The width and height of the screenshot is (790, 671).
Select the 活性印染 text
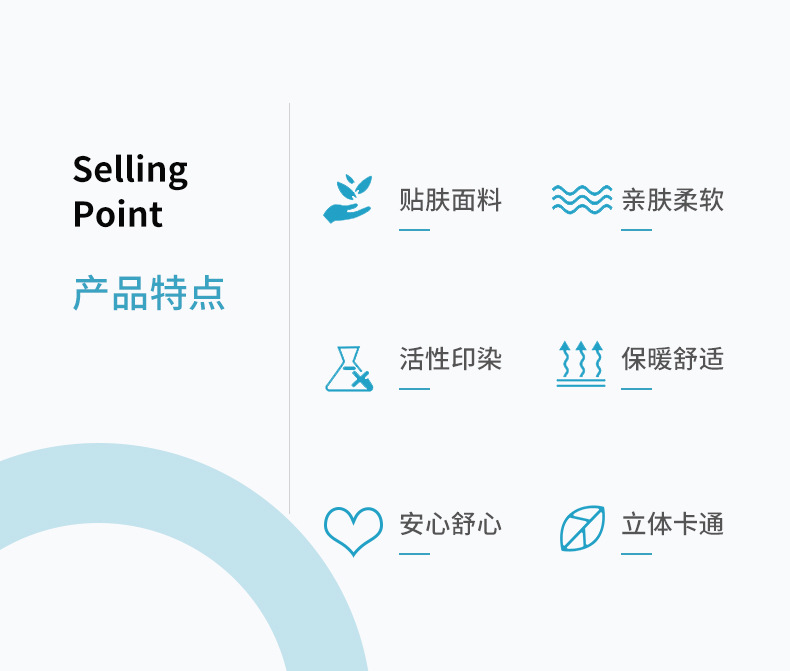(450, 360)
